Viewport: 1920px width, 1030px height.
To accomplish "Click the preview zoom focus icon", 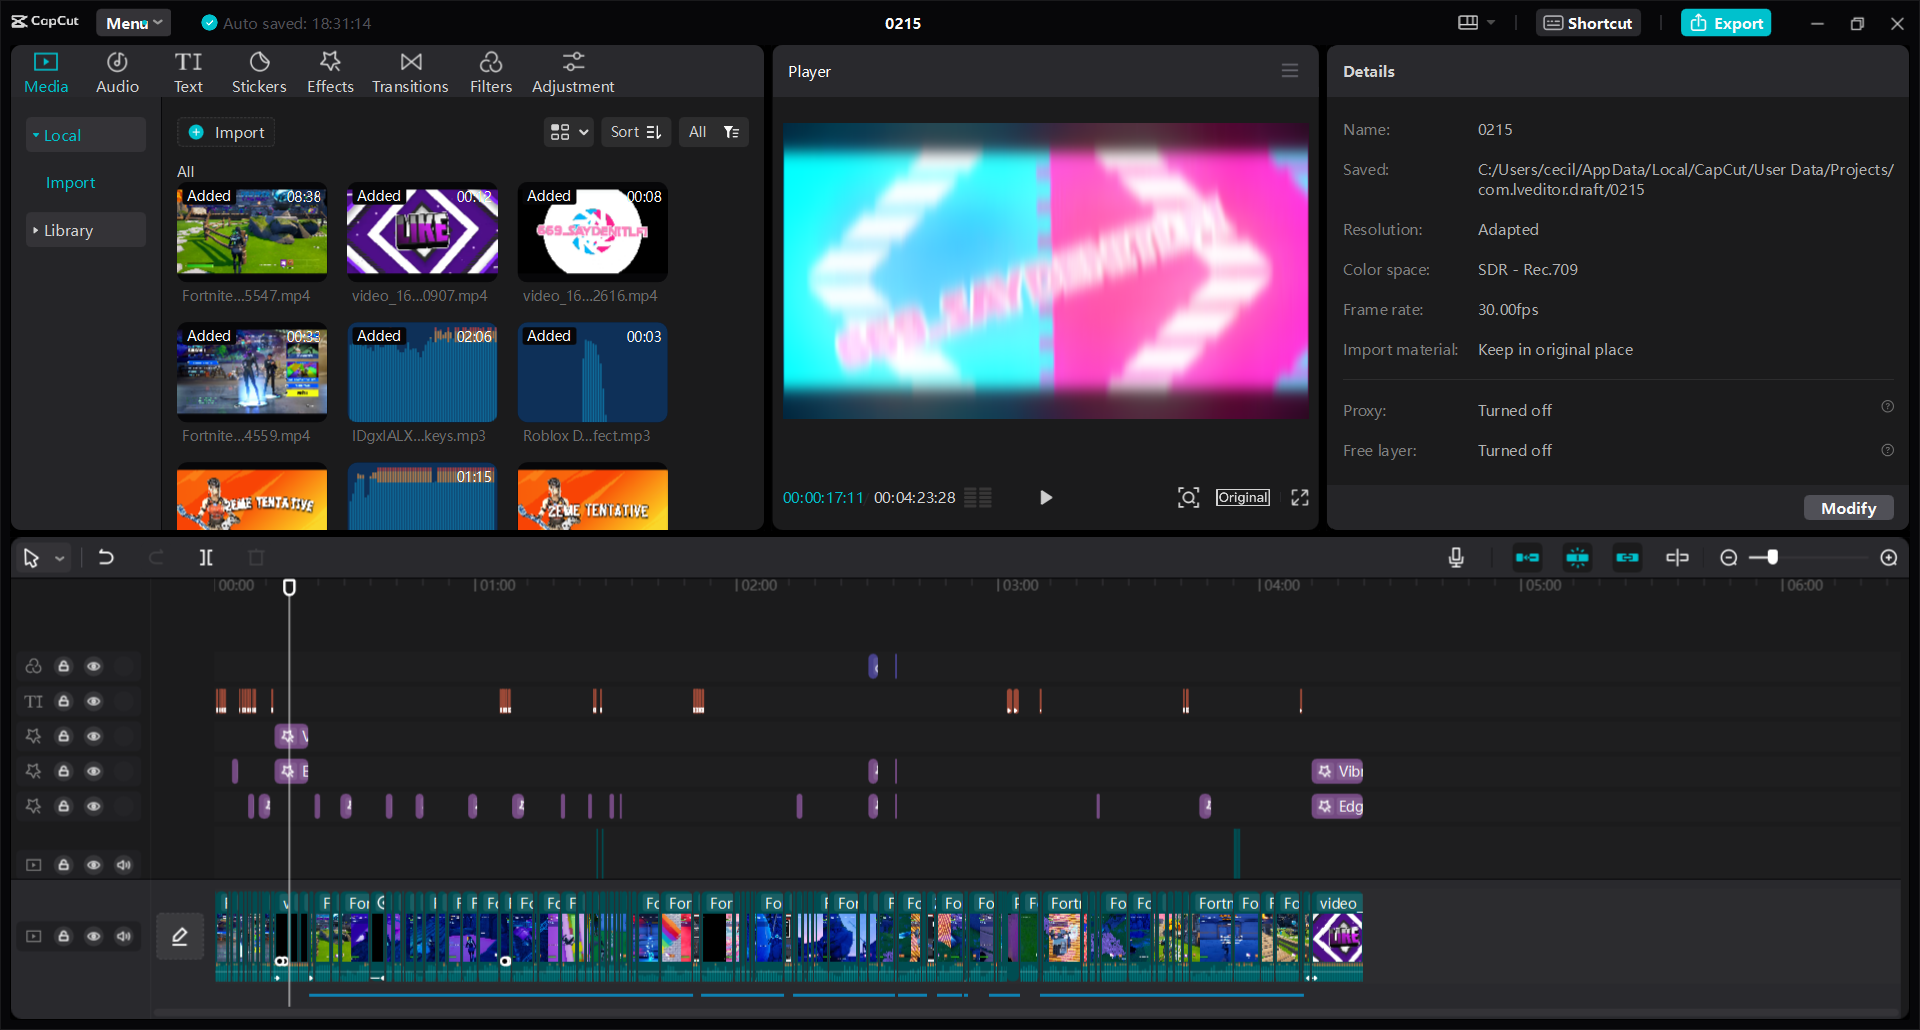I will pyautogui.click(x=1188, y=498).
